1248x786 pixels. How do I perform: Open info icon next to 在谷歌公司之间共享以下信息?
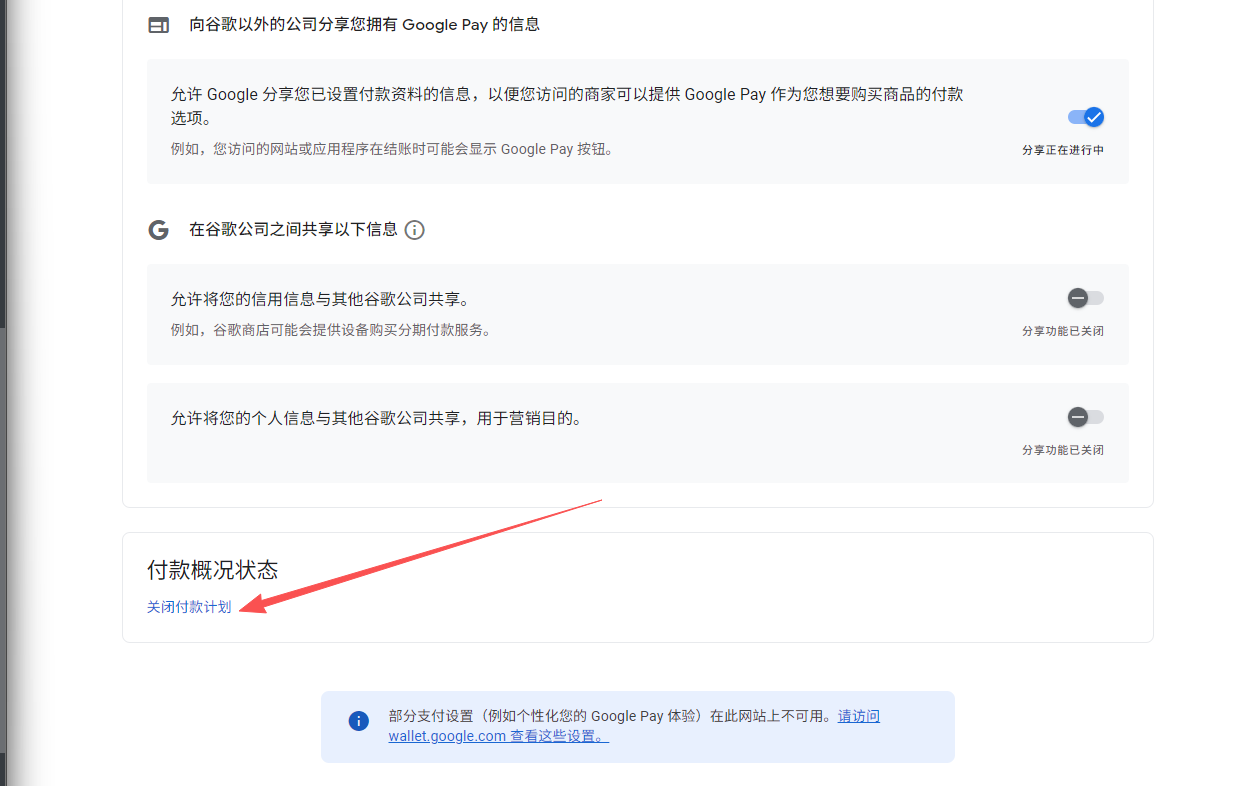click(414, 230)
